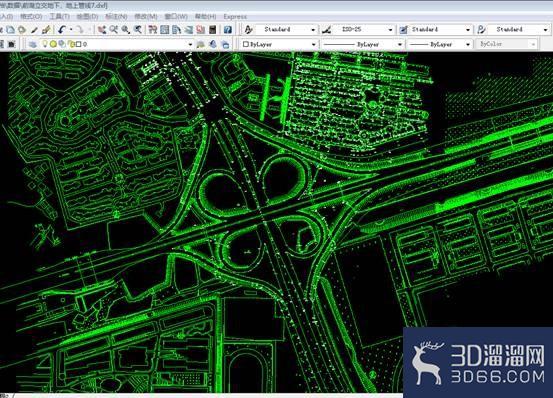The image size is (553, 398).
Task: Click the Zoom Realtime magnifier icon
Action: 114,30
